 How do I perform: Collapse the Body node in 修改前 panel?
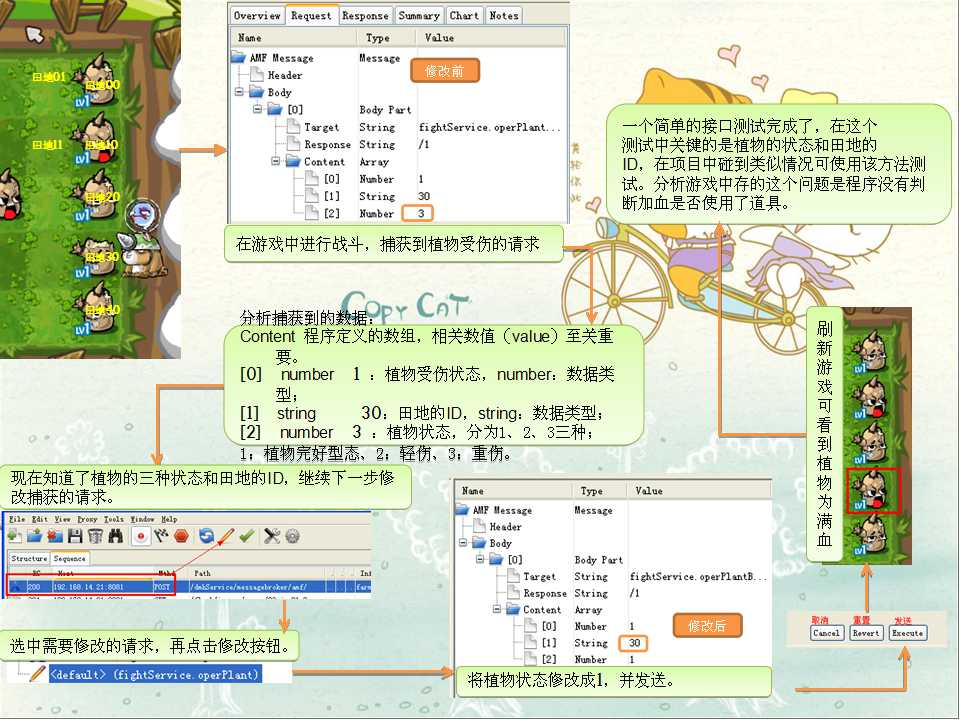coord(240,92)
